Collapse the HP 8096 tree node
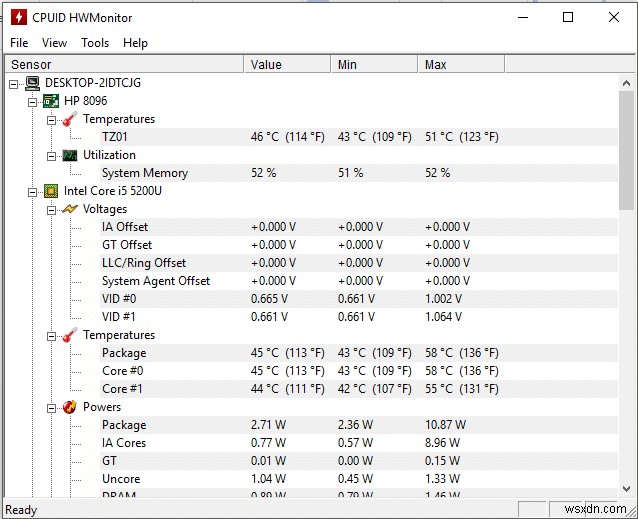 point(33,101)
